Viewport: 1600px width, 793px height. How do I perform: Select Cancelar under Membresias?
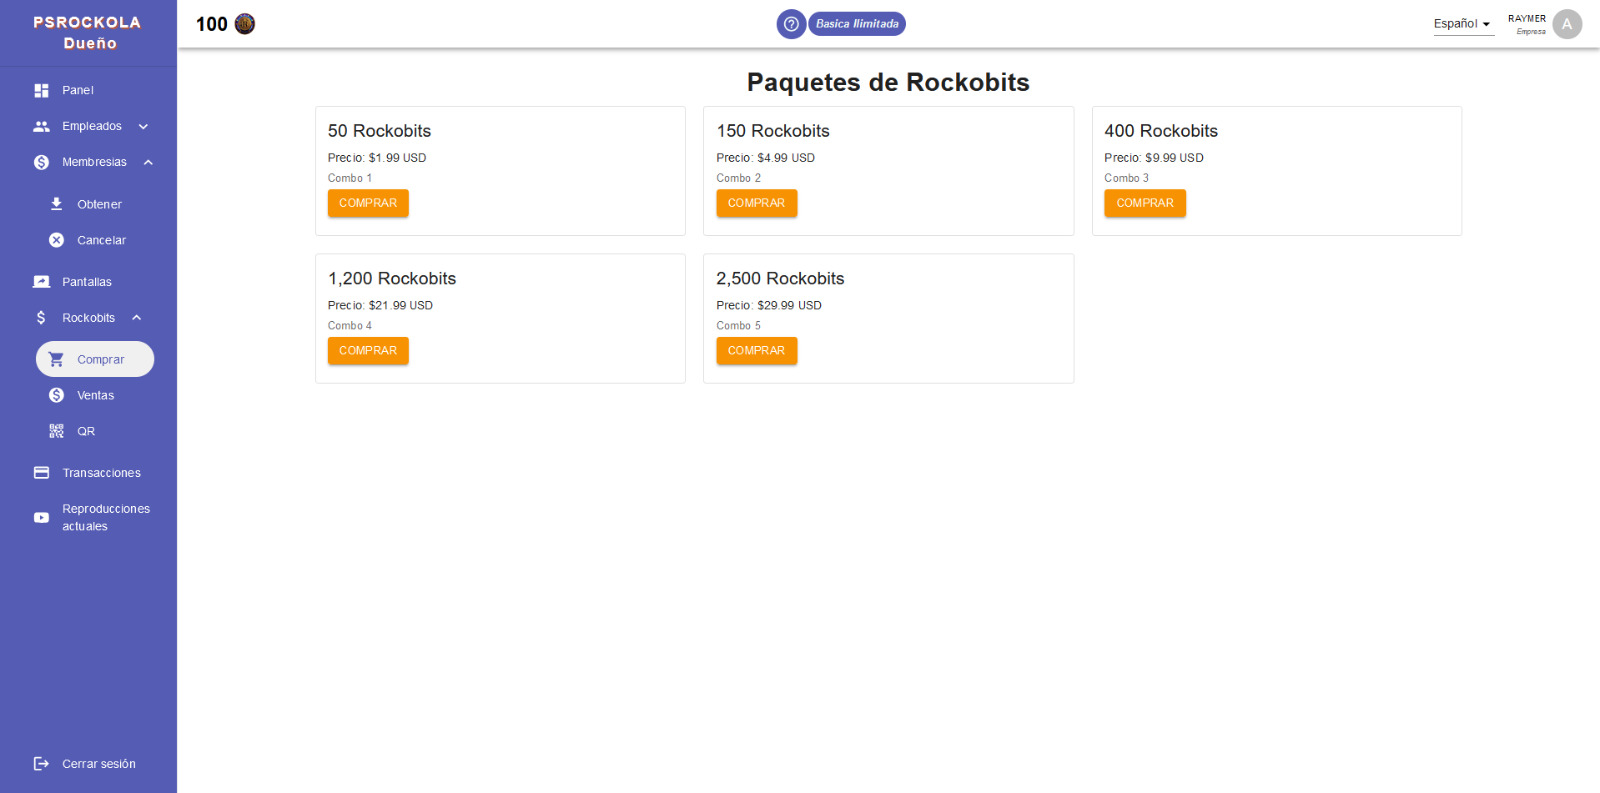pos(88,240)
